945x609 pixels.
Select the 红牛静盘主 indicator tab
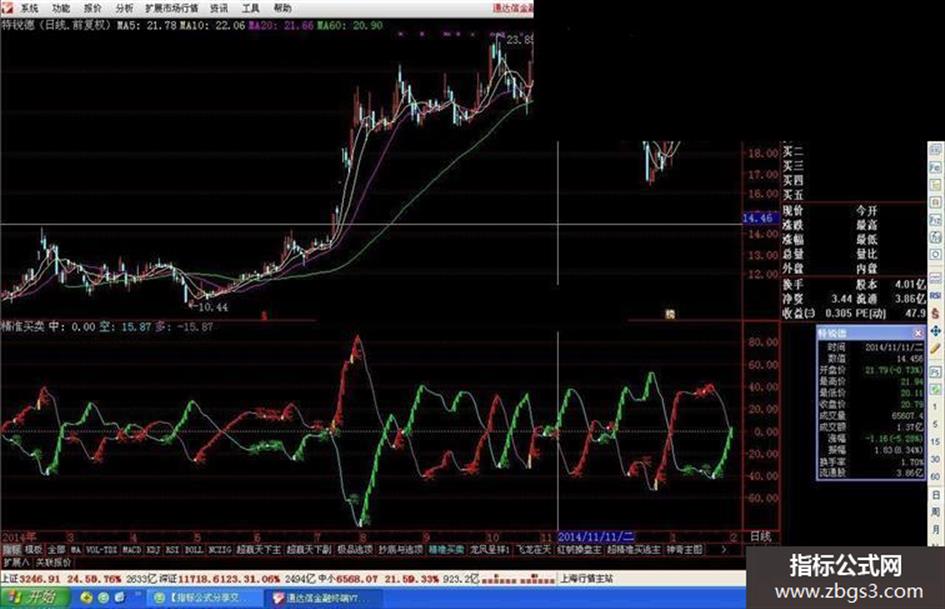tap(579, 549)
